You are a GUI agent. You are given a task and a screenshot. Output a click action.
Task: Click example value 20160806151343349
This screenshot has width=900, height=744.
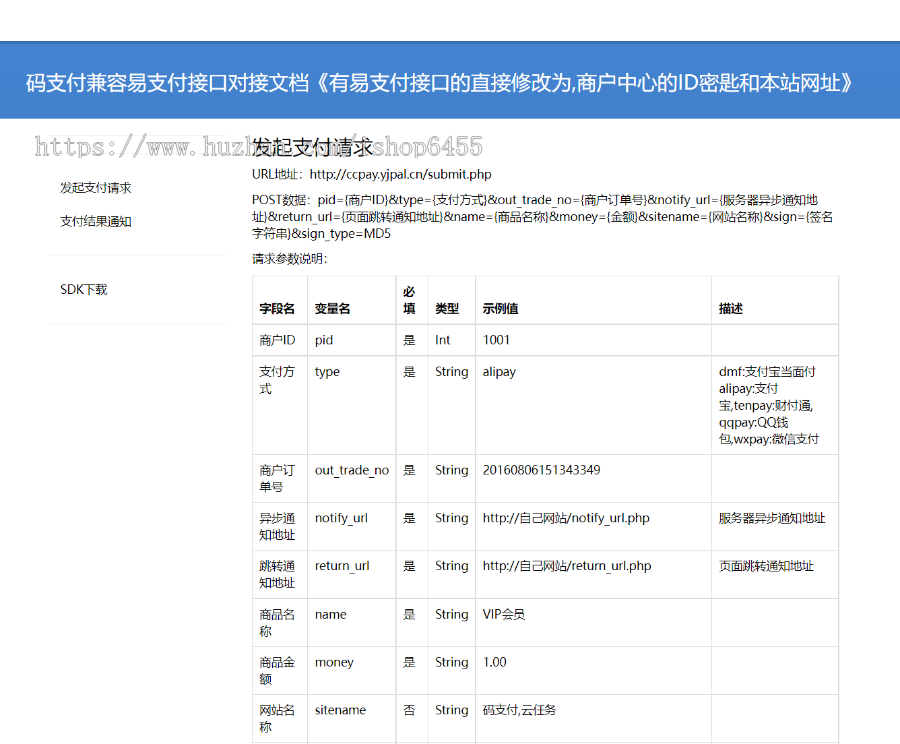pos(541,470)
